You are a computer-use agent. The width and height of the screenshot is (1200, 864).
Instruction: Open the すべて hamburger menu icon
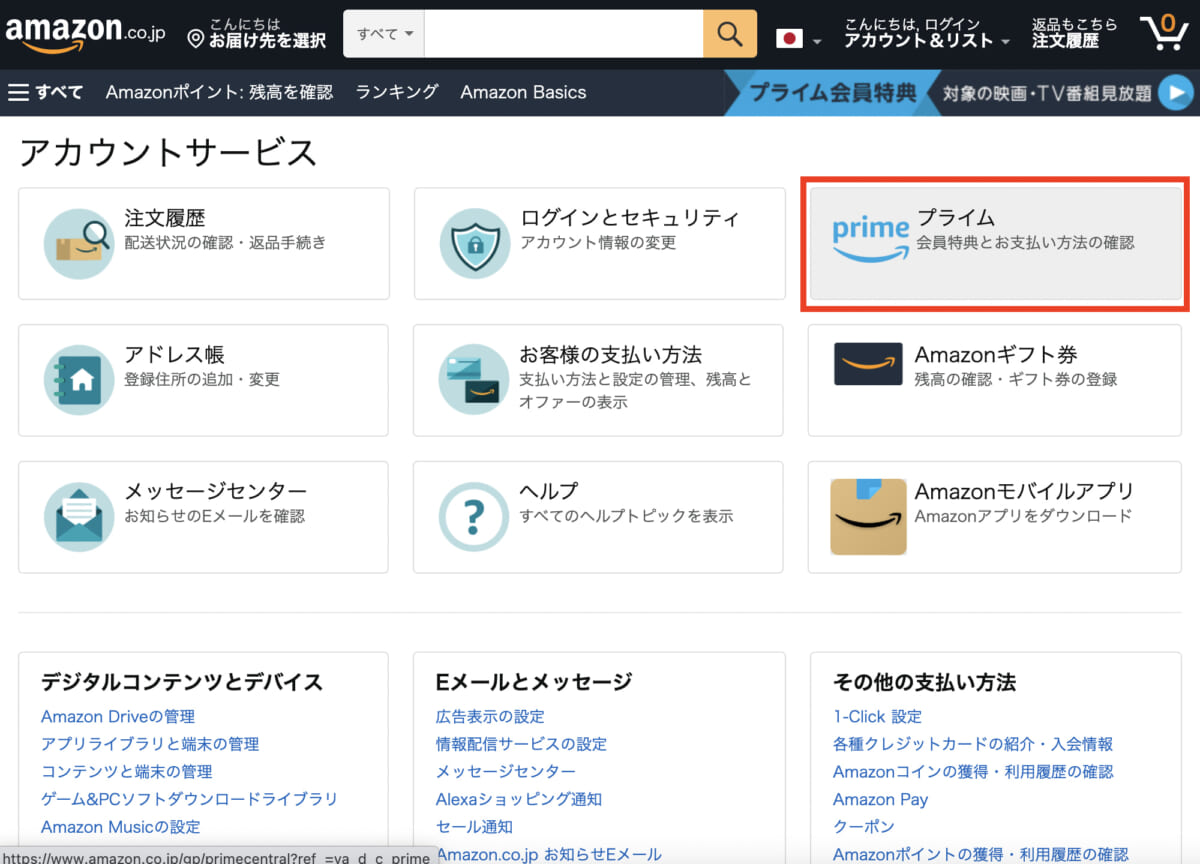coord(18,92)
